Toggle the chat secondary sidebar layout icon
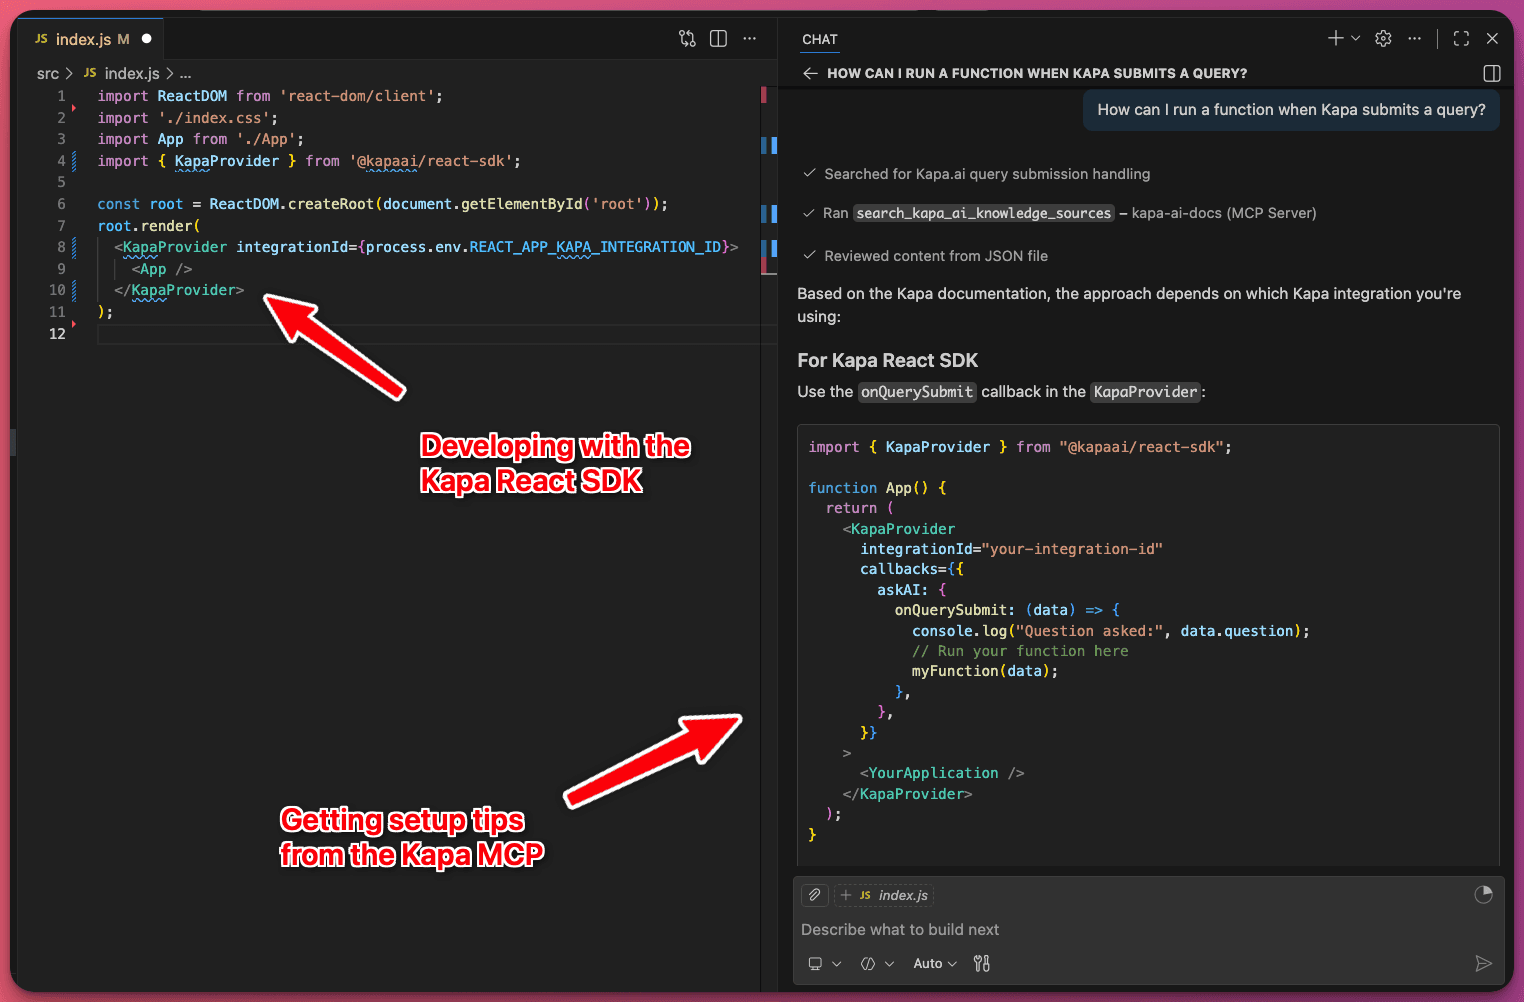Image resolution: width=1524 pixels, height=1002 pixels. (1492, 73)
